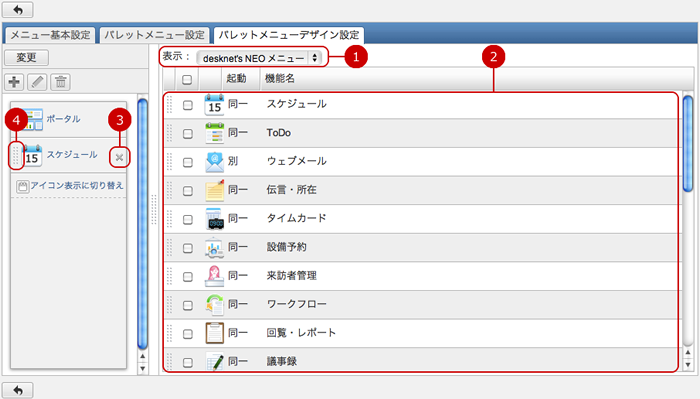Click the 来訪者管理 receptionist icon
The height and width of the screenshot is (399, 700).
214,276
